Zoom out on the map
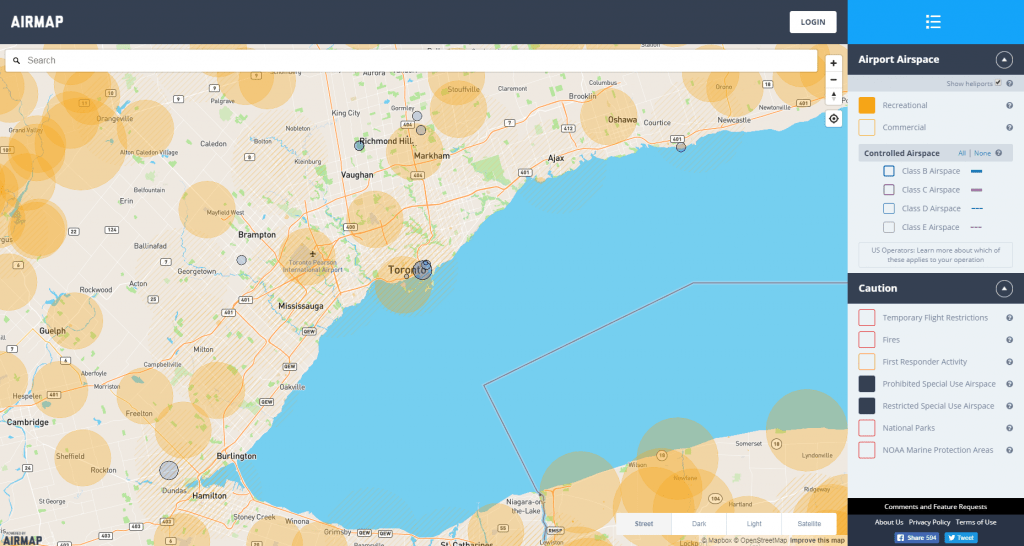1024x546 pixels. pos(833,80)
